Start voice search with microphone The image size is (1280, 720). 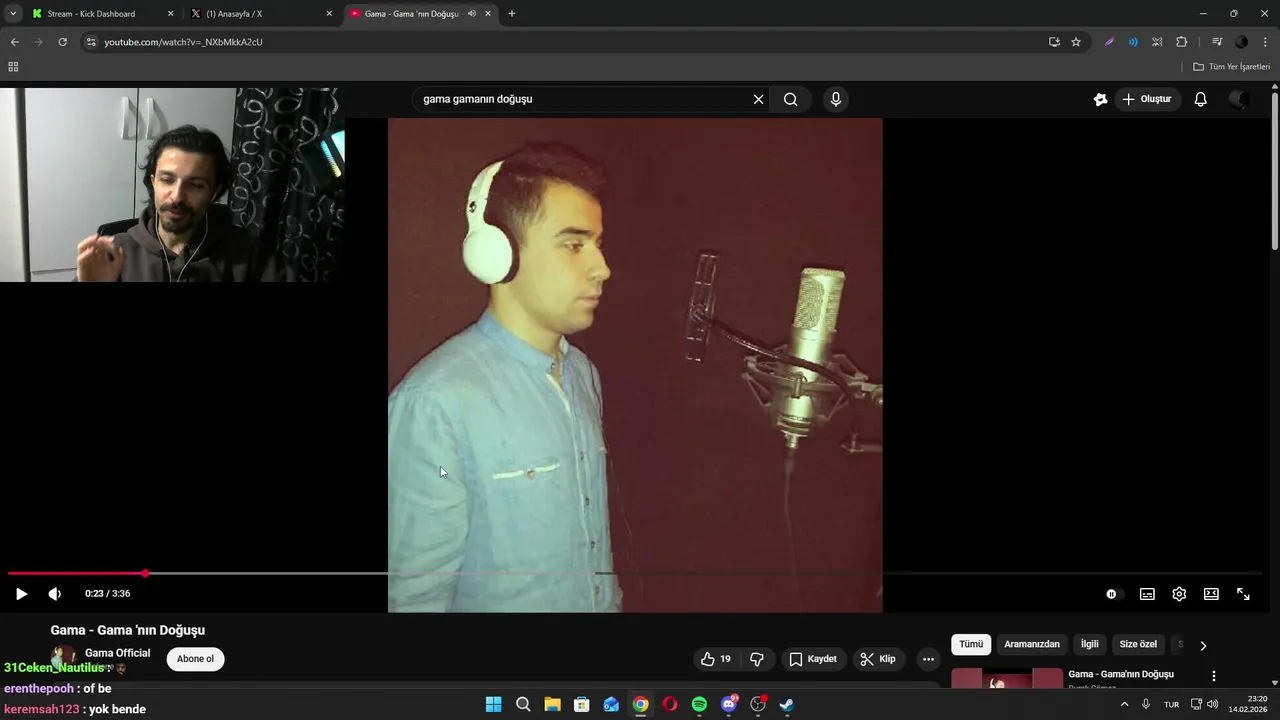(836, 99)
